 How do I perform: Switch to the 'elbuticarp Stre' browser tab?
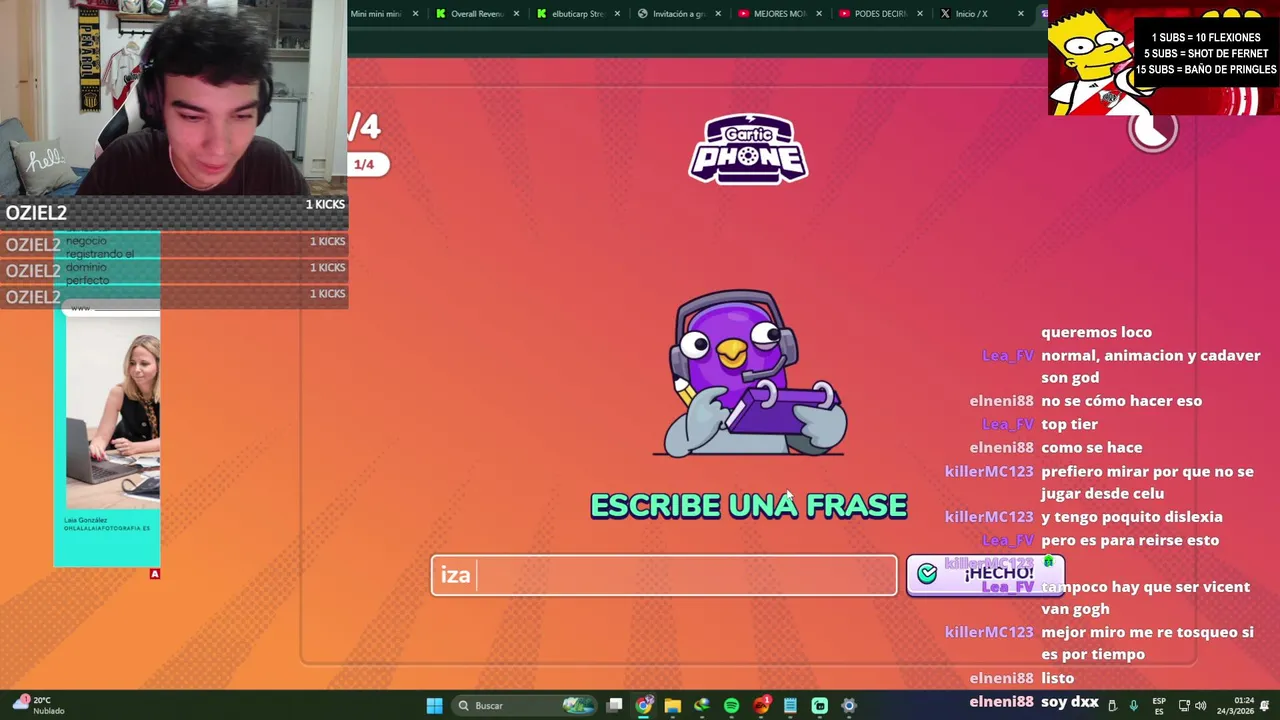(x=578, y=14)
